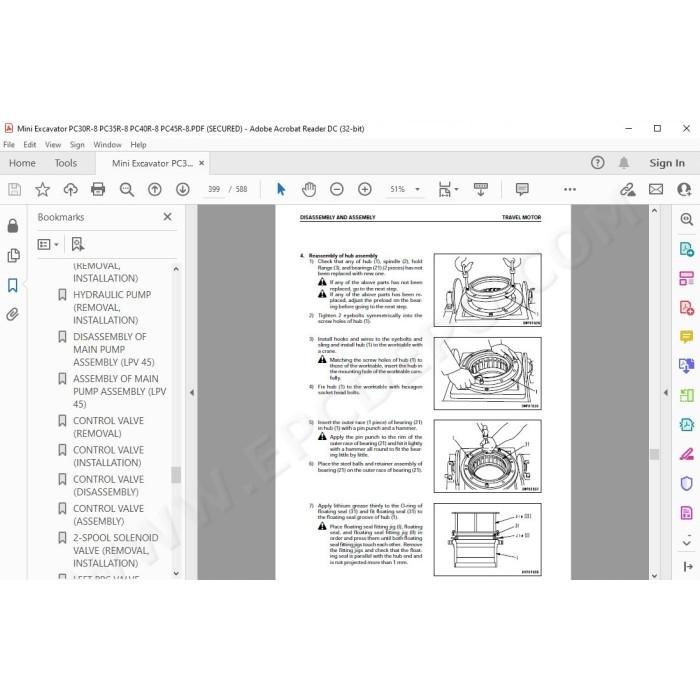700x700 pixels.
Task: Click the share with others person icon
Action: (x=684, y=189)
